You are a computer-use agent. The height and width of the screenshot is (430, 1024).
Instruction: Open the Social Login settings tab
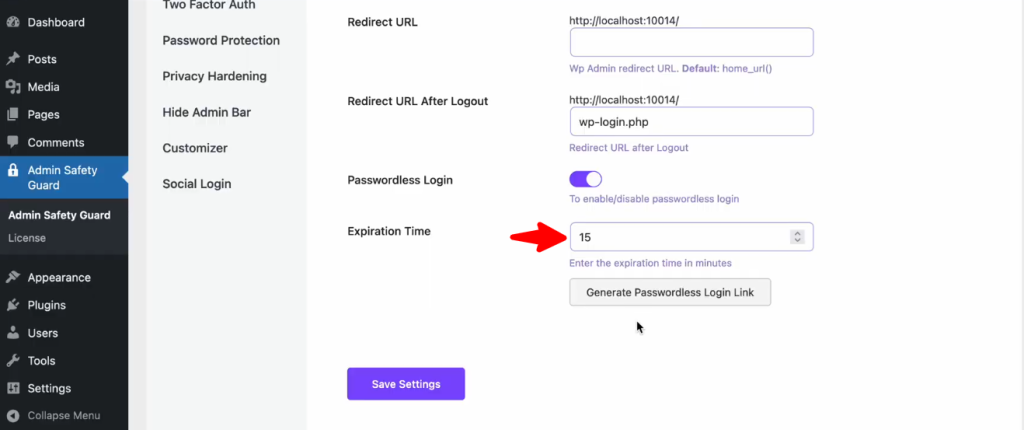point(196,184)
